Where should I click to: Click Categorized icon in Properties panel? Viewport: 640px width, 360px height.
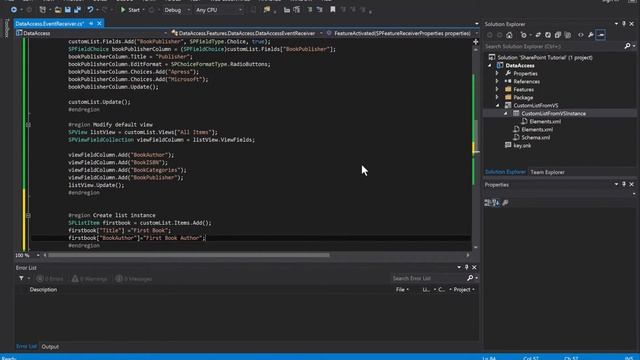tap(487, 203)
